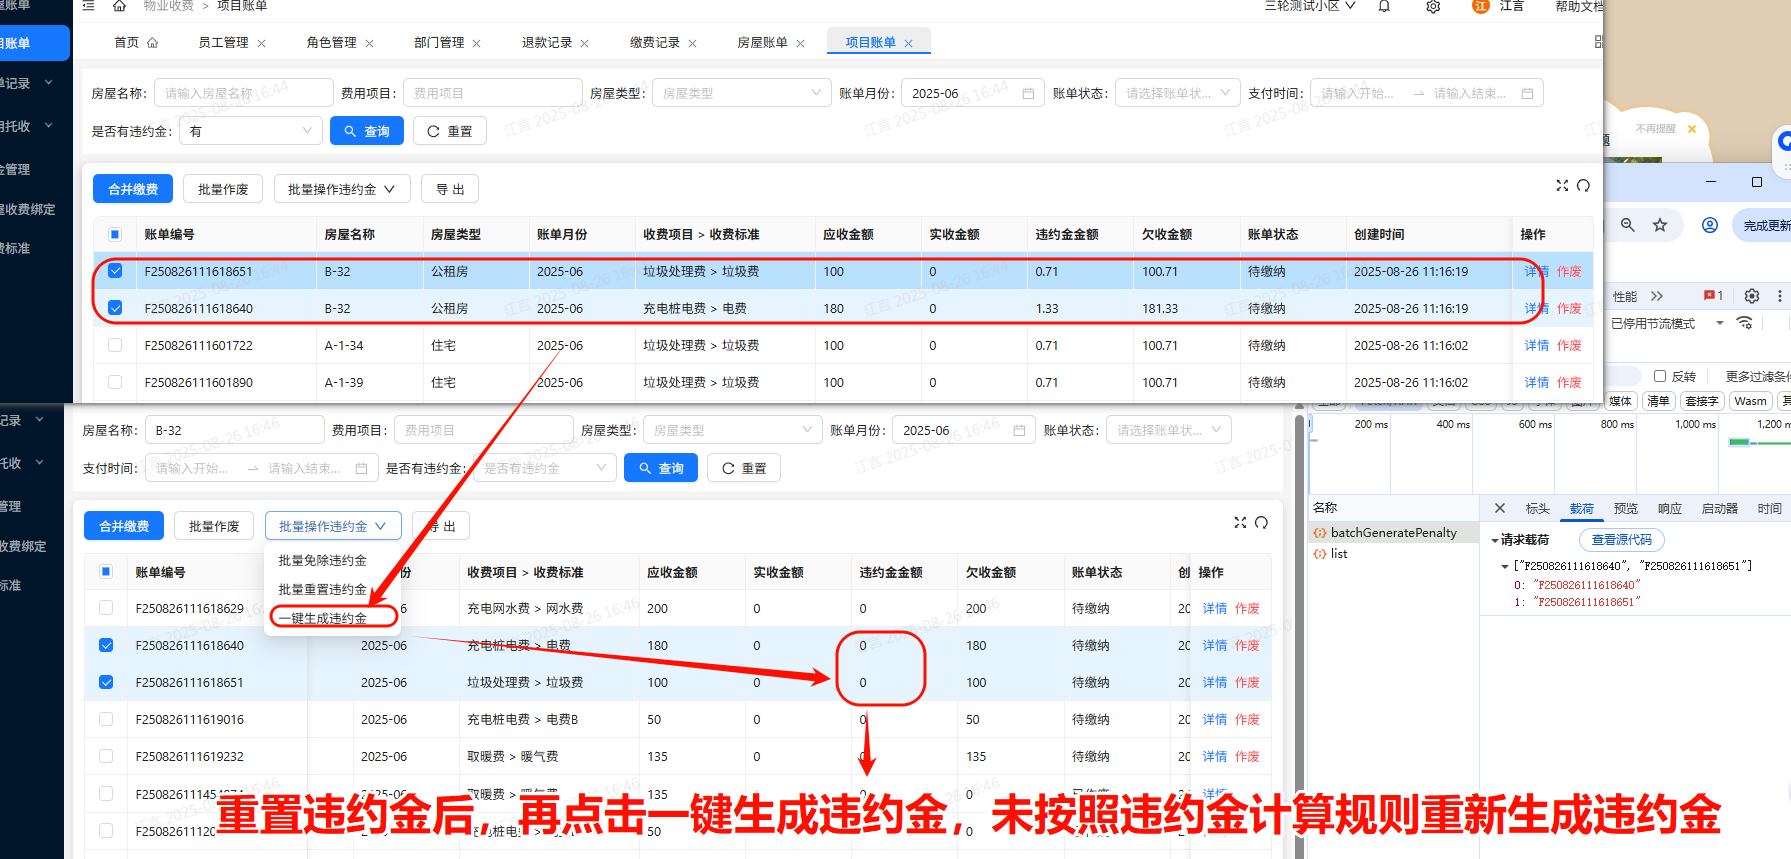Select checkbox for bill F250826111619016

point(106,719)
